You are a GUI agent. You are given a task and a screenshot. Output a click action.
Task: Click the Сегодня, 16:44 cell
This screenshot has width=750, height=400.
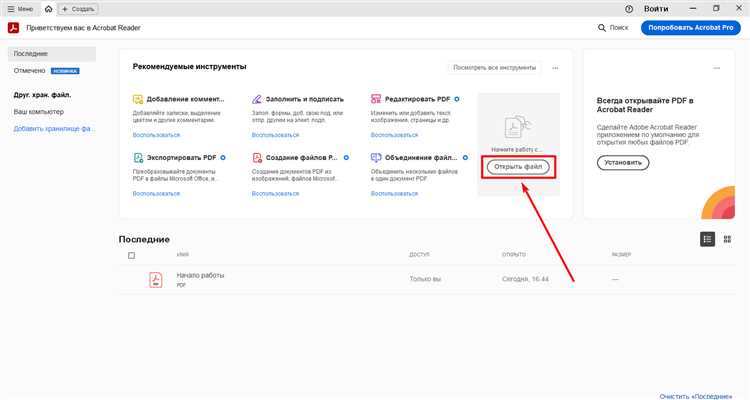525,278
